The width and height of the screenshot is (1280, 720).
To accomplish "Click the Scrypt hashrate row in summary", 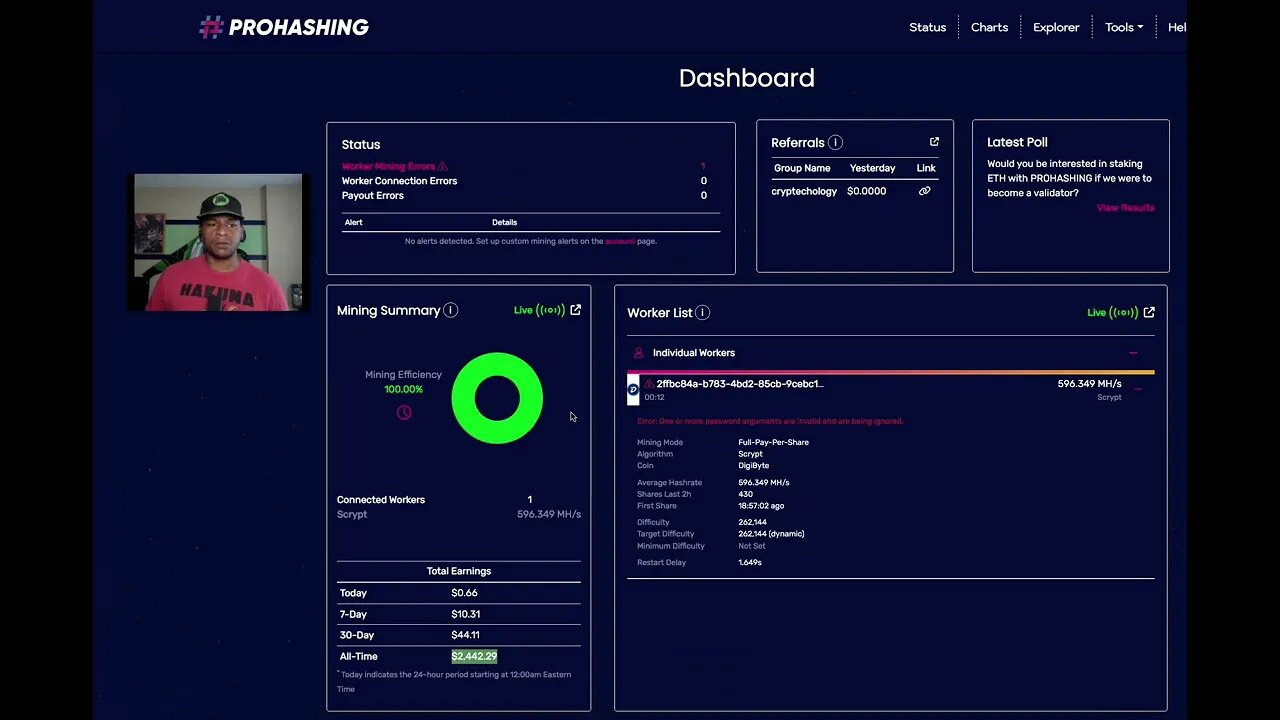I will coord(458,514).
